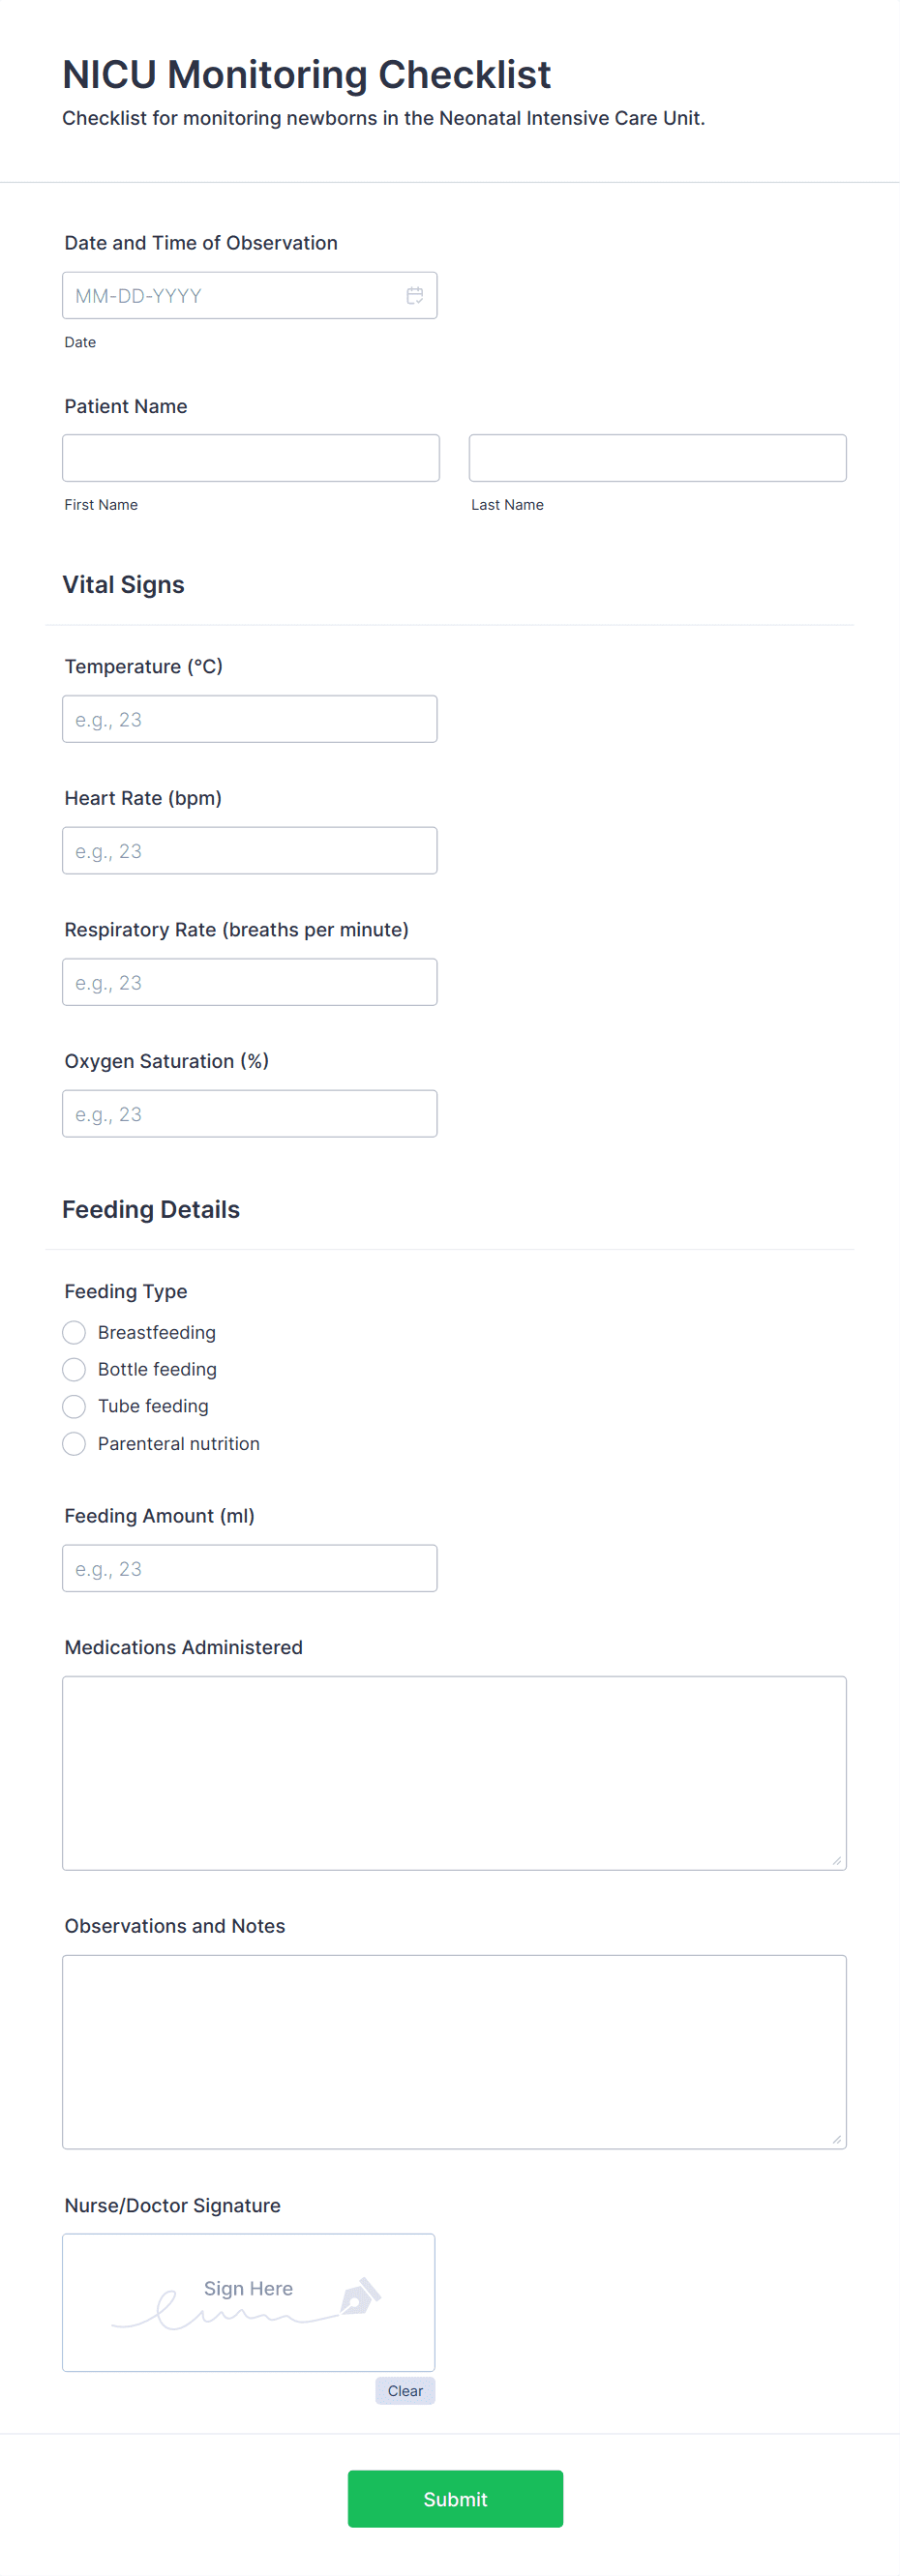Viewport: 900px width, 2576px height.
Task: Focus the First Name field
Action: 250,456
